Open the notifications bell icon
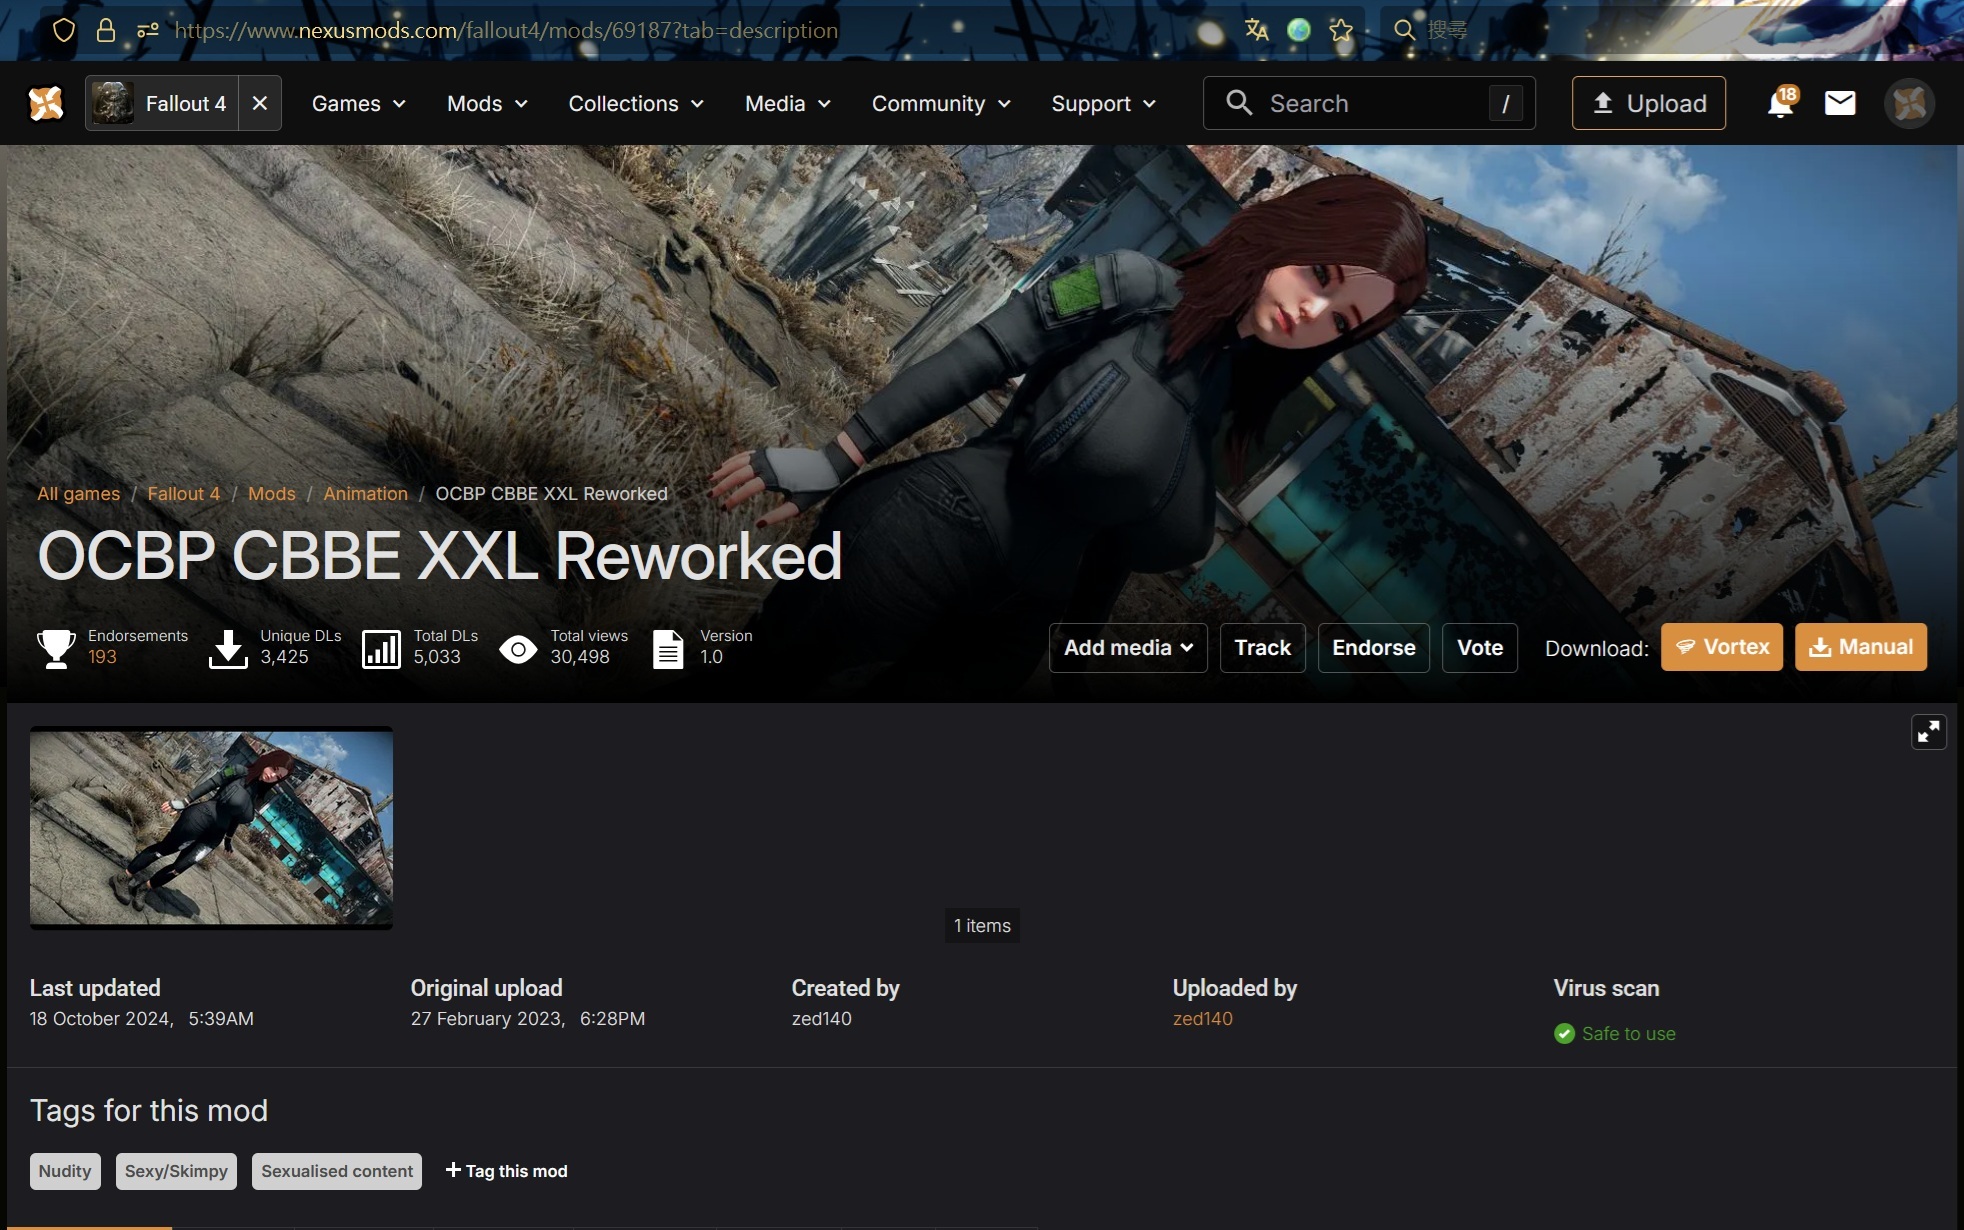 pyautogui.click(x=1781, y=103)
